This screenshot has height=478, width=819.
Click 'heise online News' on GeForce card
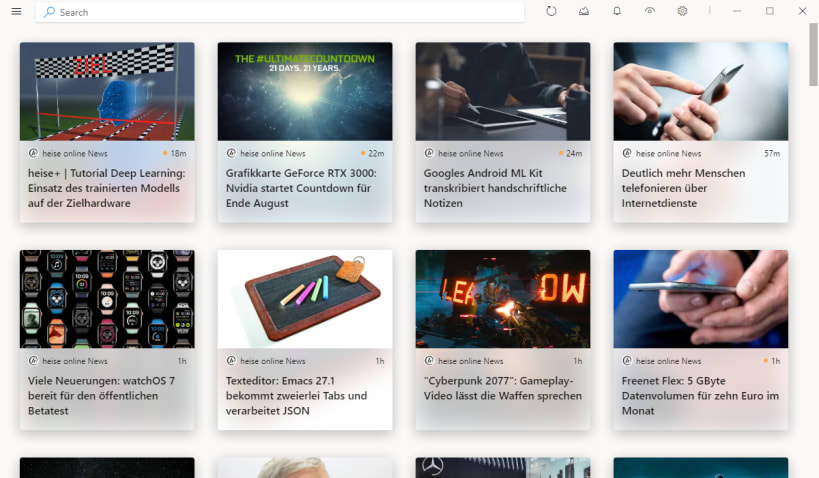coord(273,154)
